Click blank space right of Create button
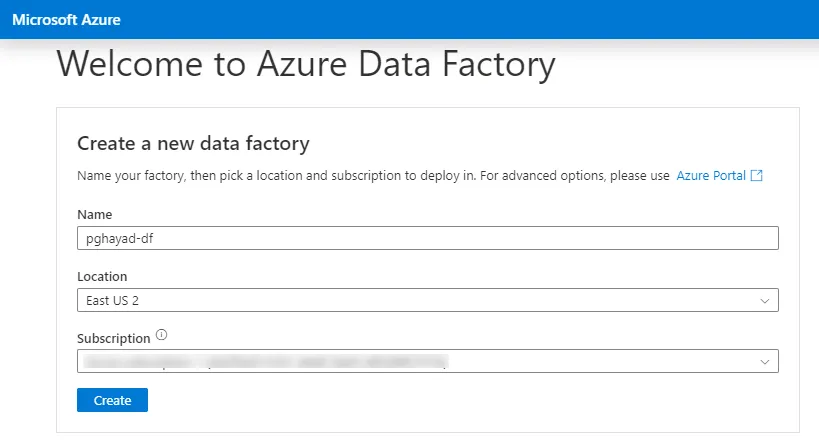 click(400, 400)
